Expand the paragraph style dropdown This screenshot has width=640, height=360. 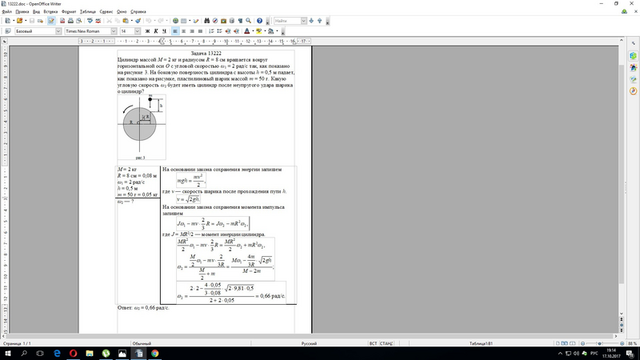click(x=58, y=31)
